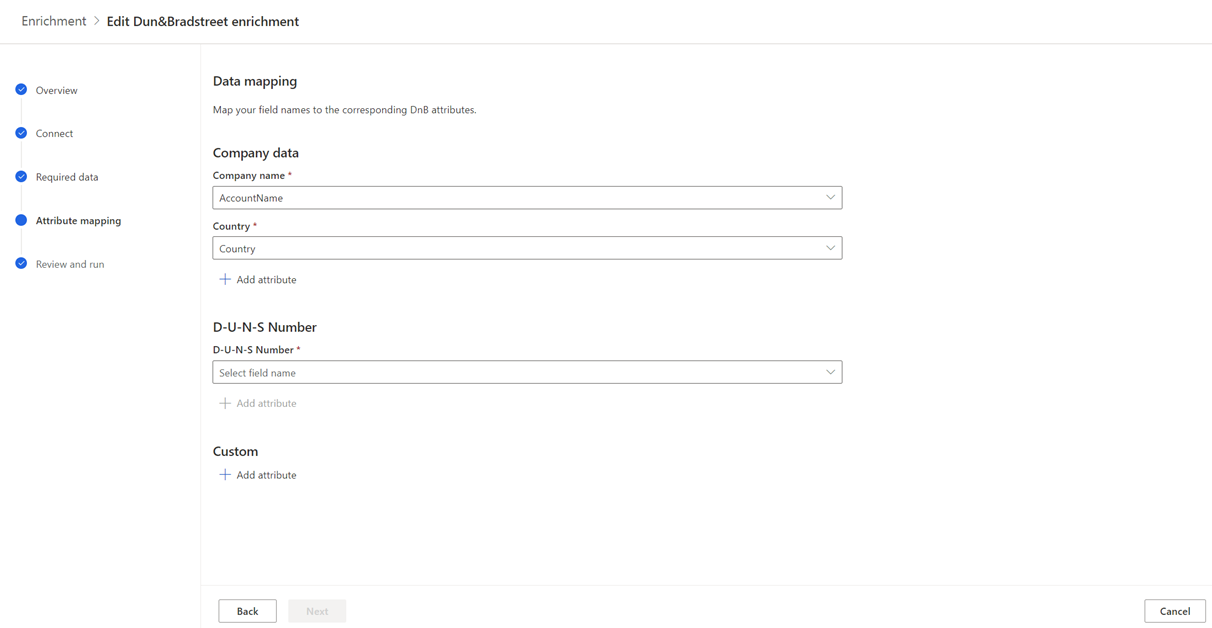This screenshot has width=1212, height=628.
Task: Click the Enrichment breadcrumb link
Action: (54, 21)
